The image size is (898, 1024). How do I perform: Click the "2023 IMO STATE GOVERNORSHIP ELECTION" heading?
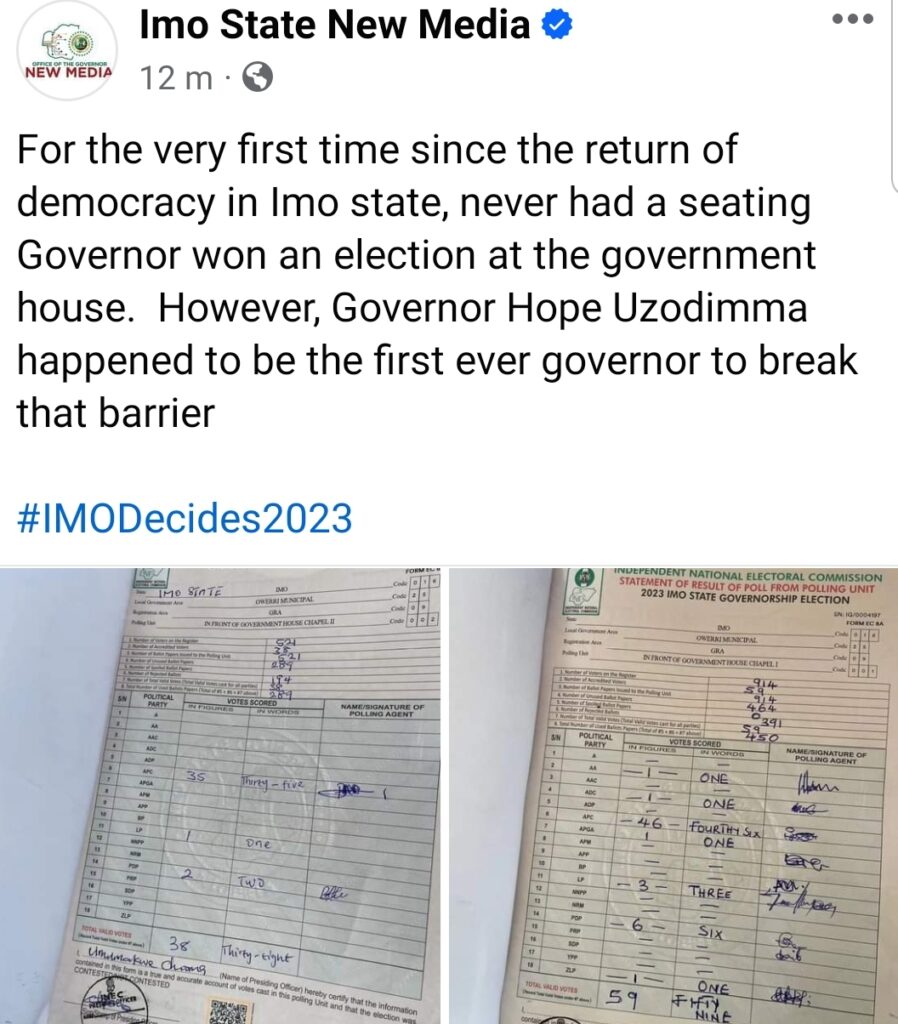[x=748, y=592]
